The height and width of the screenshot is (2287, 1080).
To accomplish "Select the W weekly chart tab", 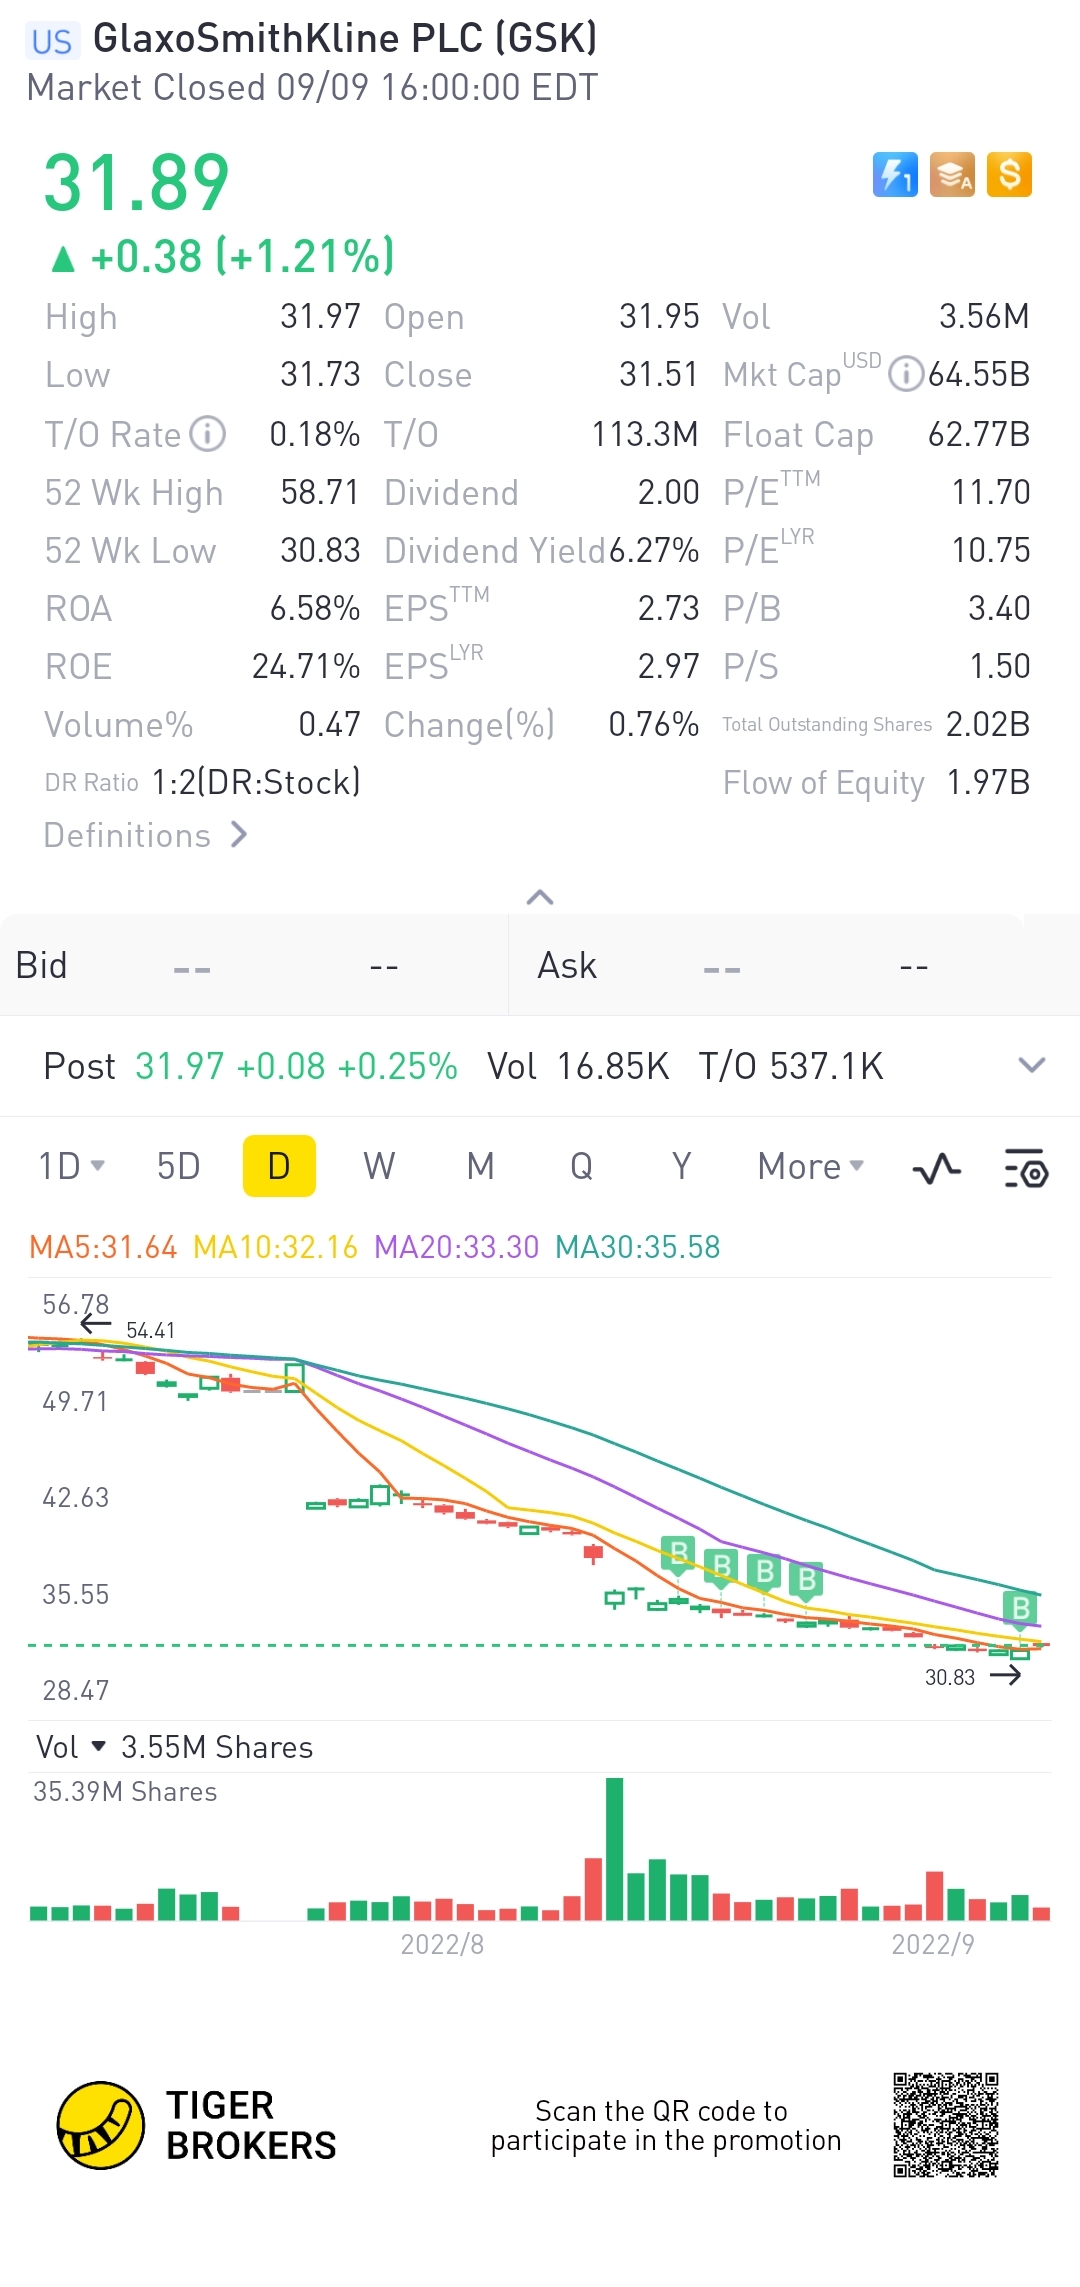I will (x=379, y=1166).
